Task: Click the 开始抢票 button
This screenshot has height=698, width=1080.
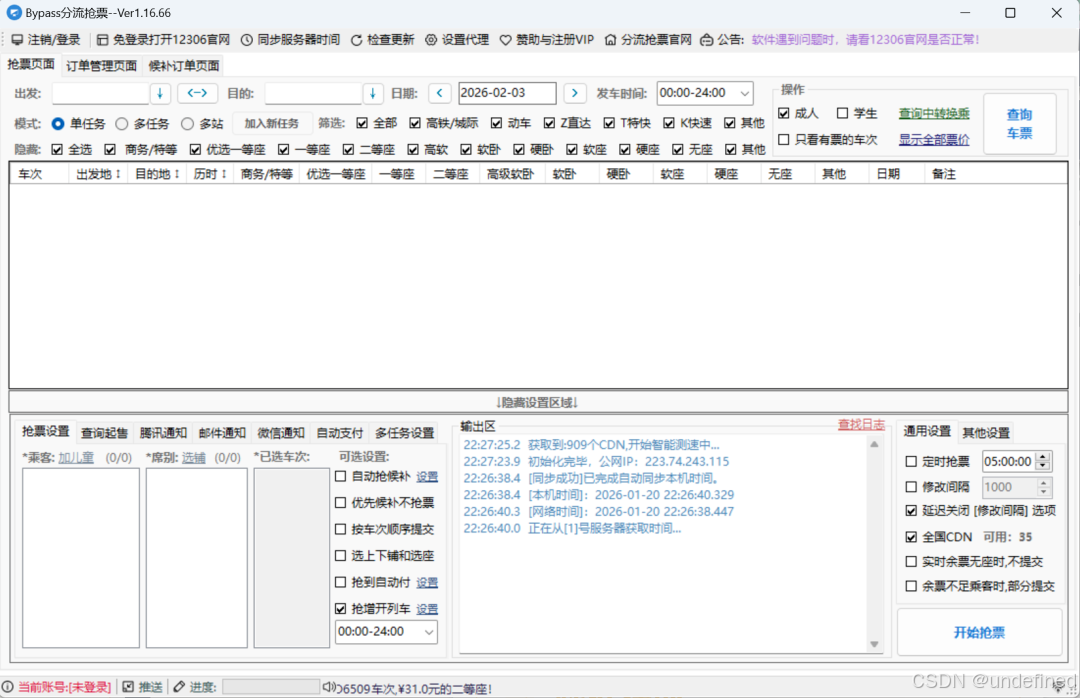Action: (979, 633)
